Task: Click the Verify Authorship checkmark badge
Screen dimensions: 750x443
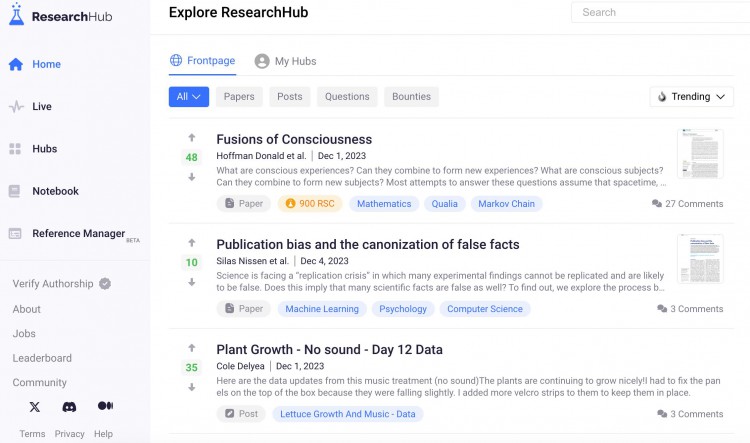Action: pyautogui.click(x=105, y=284)
